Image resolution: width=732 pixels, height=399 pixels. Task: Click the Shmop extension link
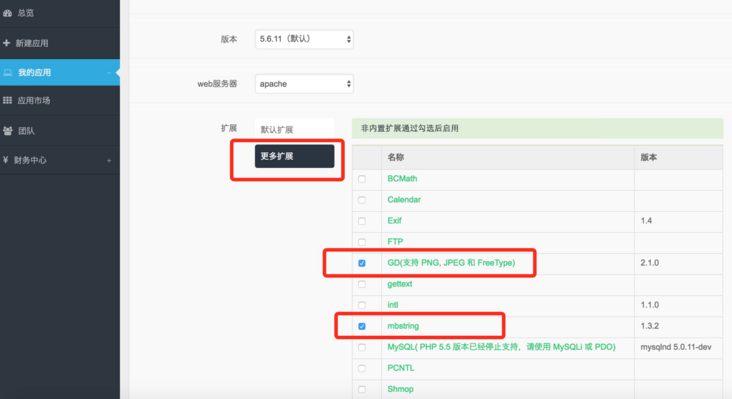(x=400, y=389)
